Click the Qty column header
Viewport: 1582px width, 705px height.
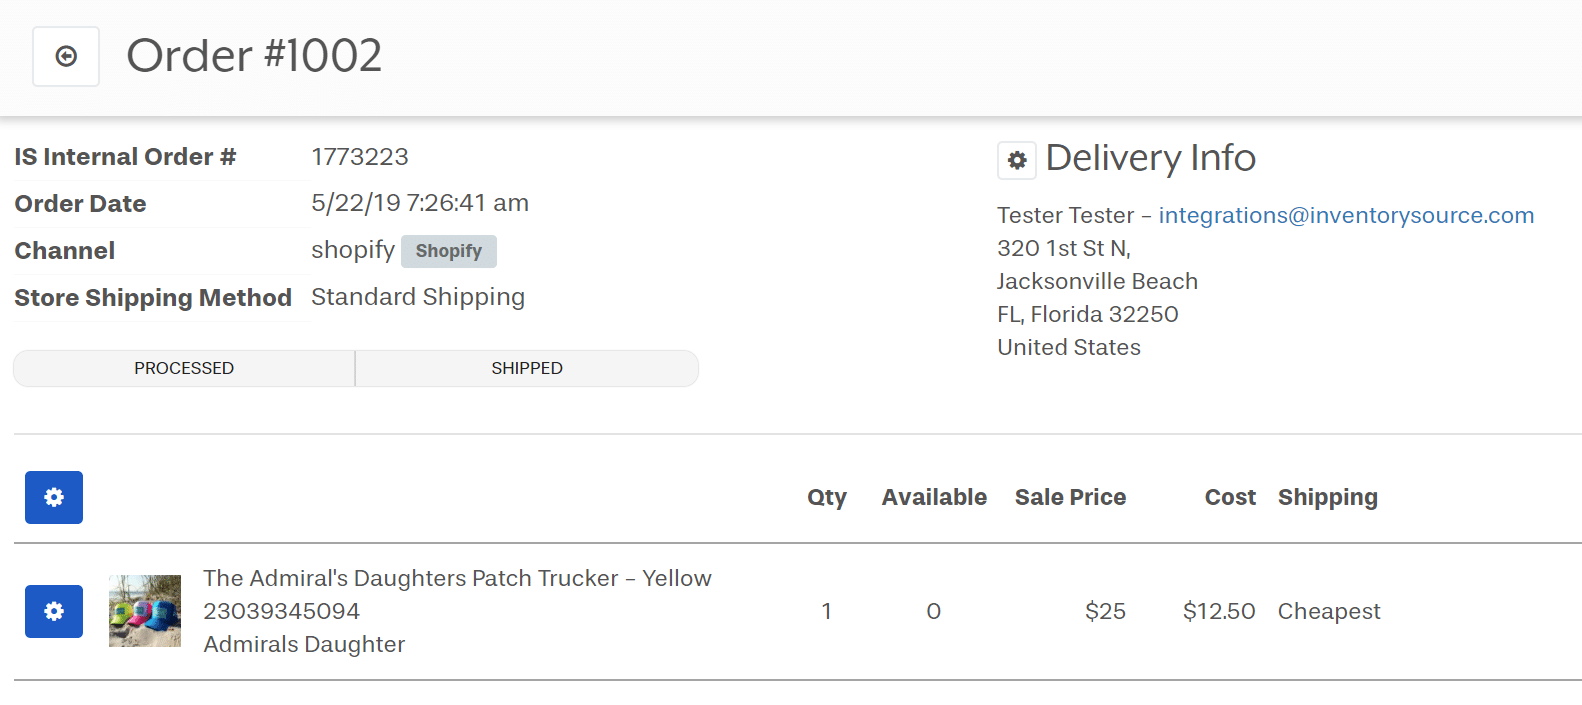(826, 497)
